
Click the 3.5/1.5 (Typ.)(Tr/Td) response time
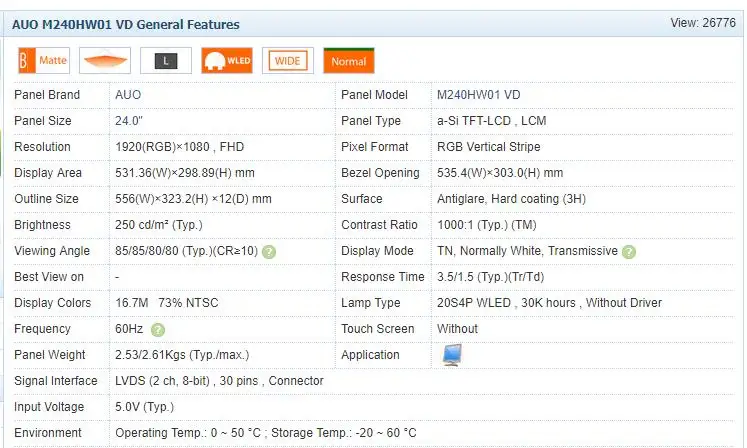(490, 277)
